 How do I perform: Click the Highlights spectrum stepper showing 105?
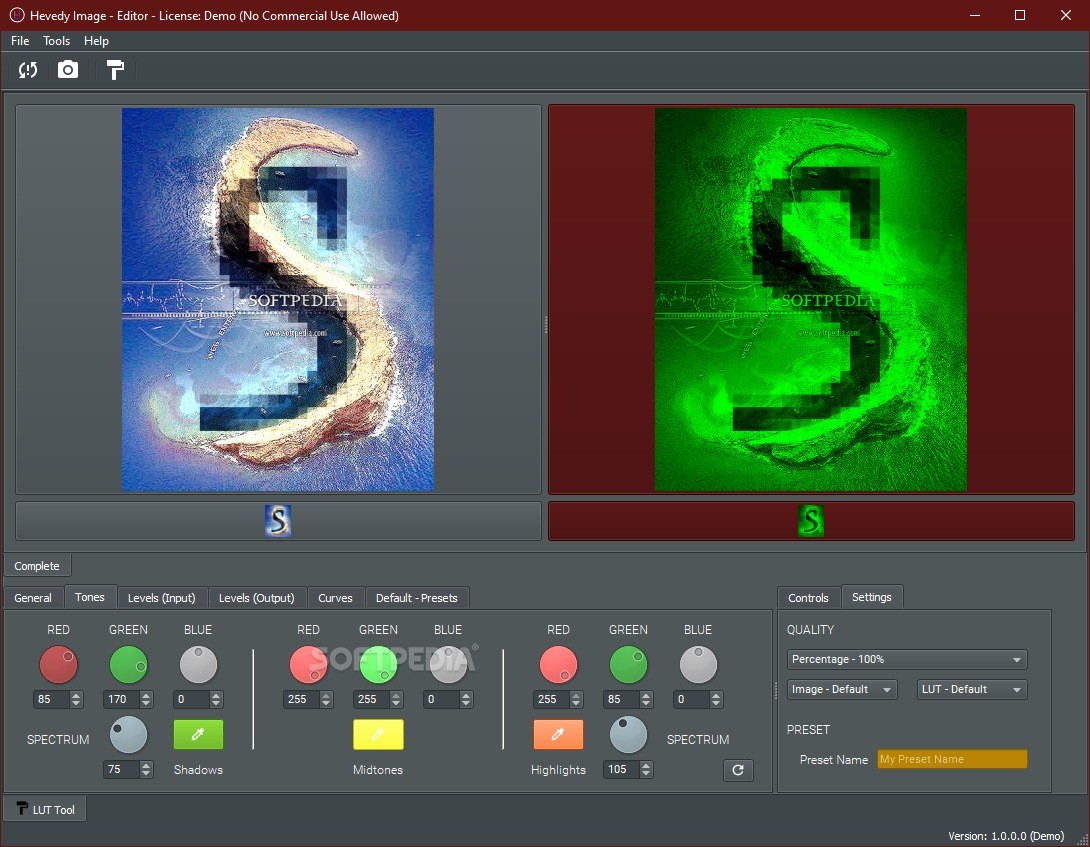628,769
